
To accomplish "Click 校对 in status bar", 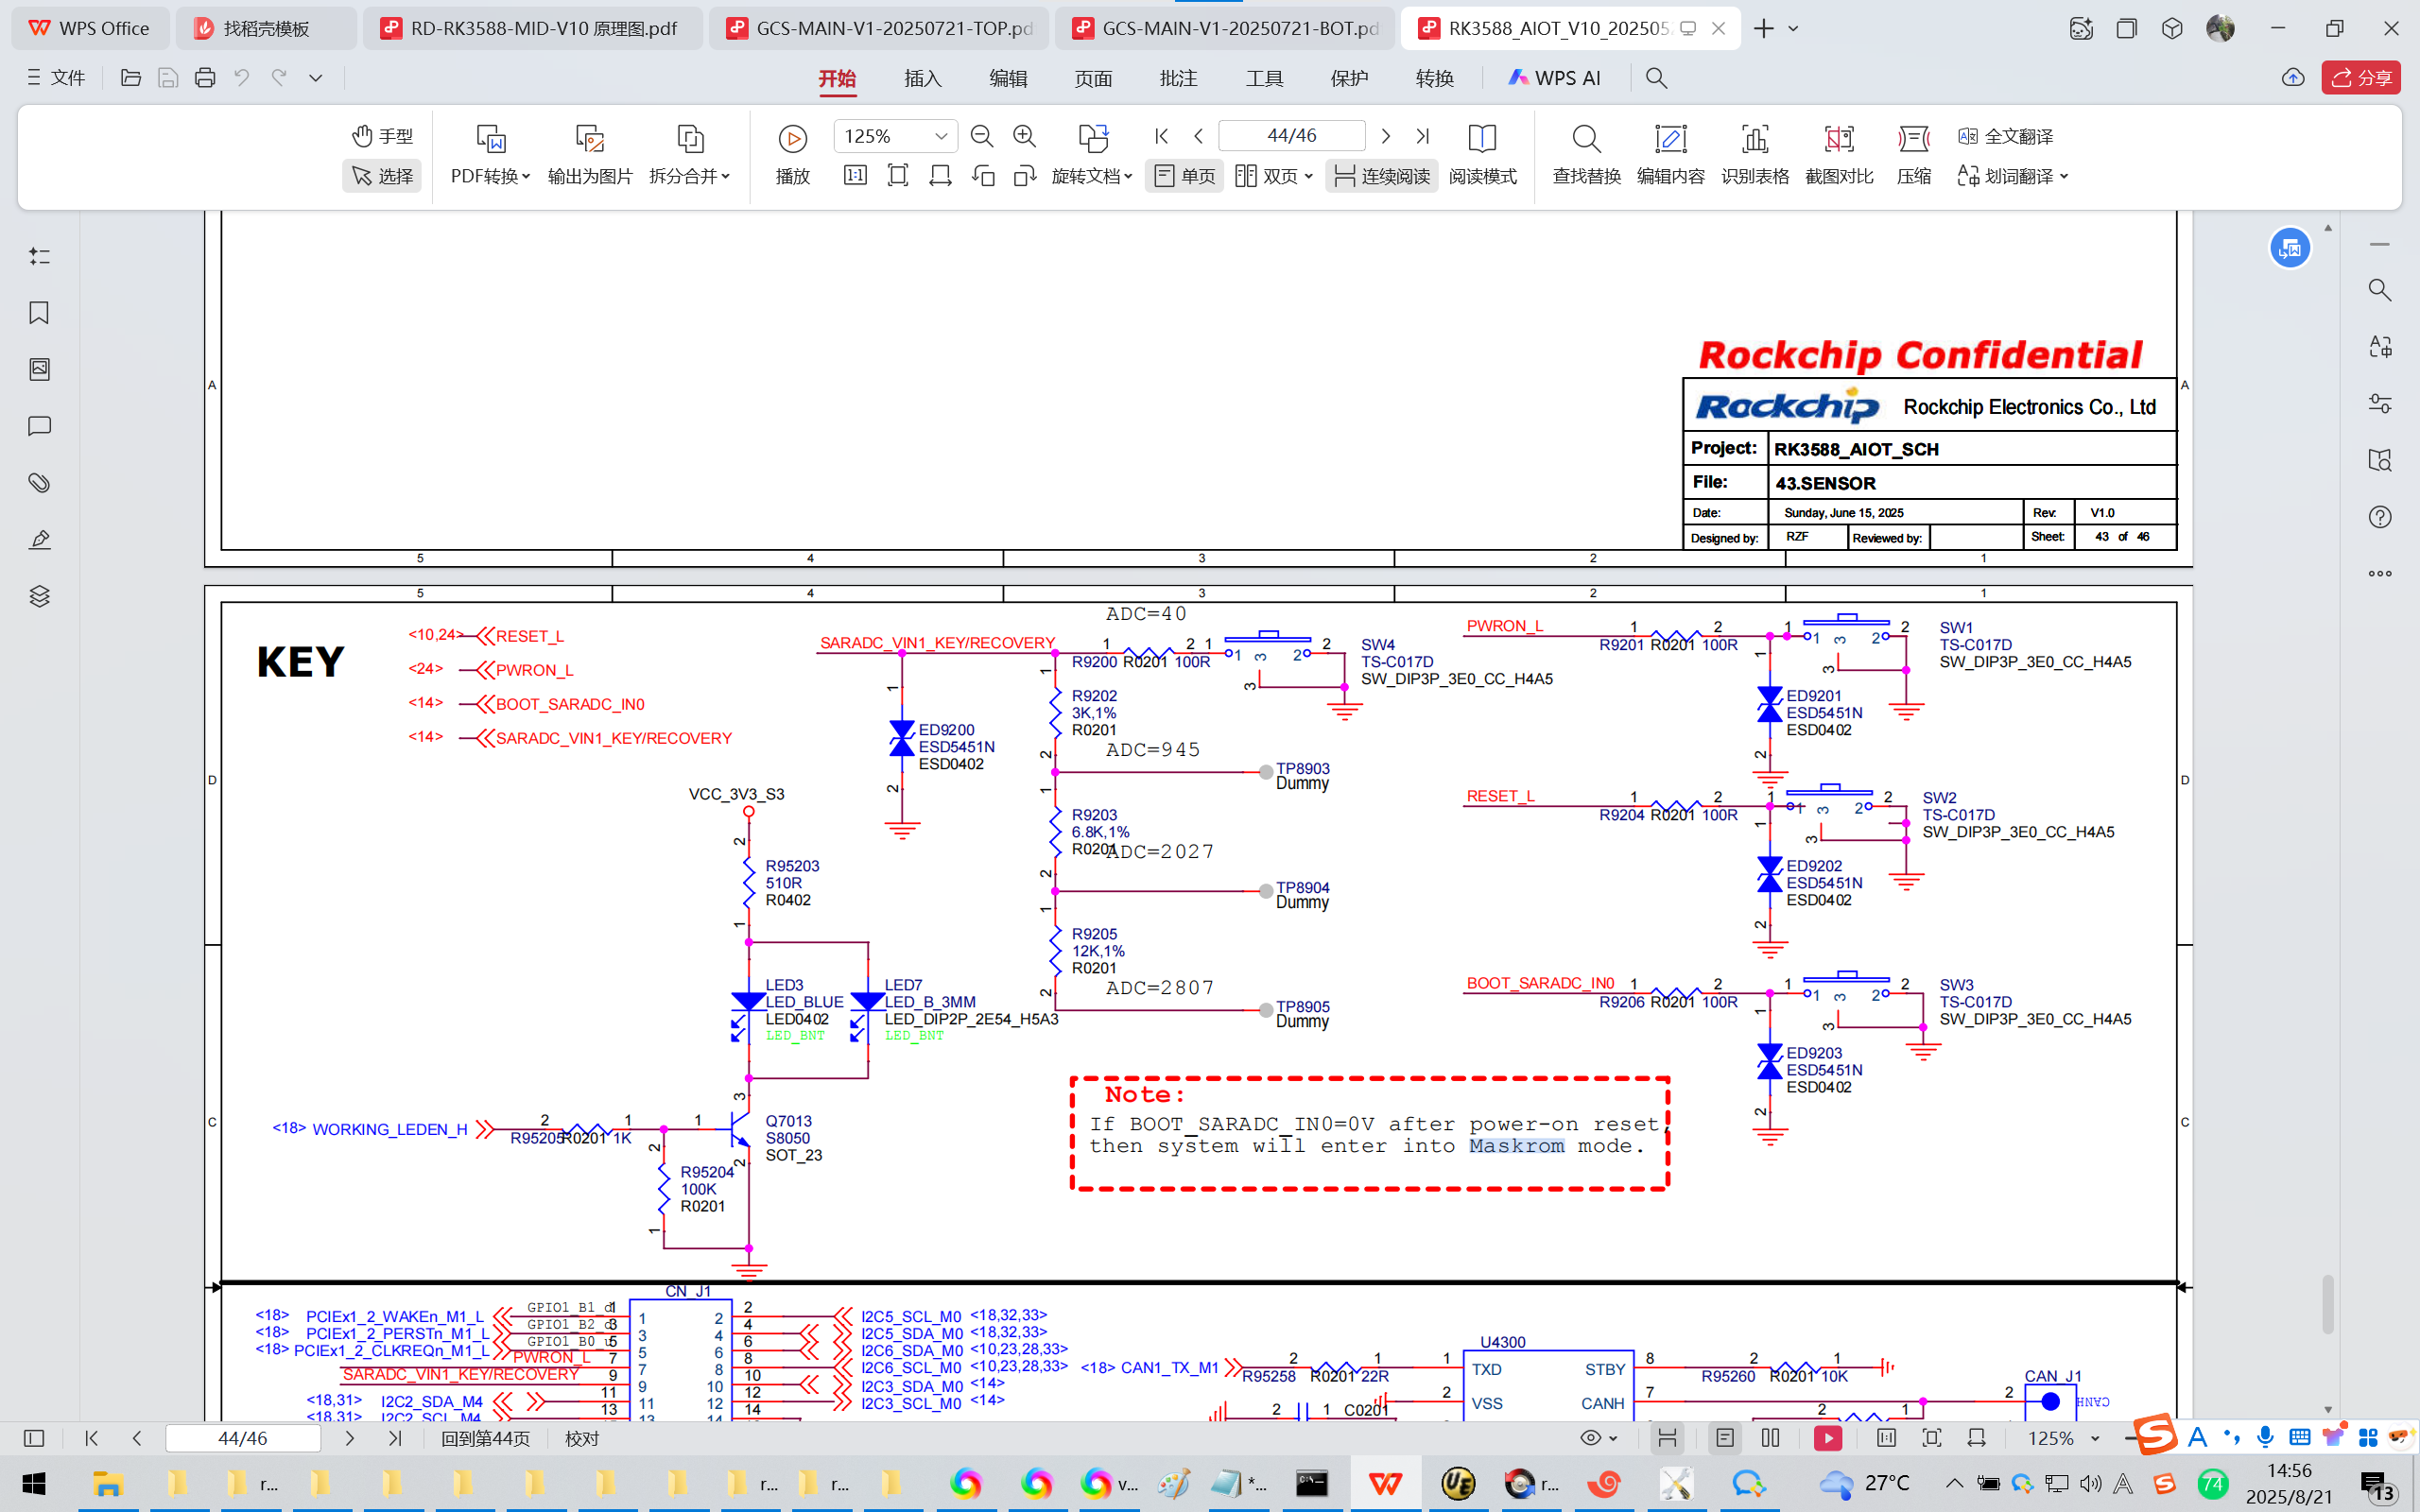I will (582, 1438).
